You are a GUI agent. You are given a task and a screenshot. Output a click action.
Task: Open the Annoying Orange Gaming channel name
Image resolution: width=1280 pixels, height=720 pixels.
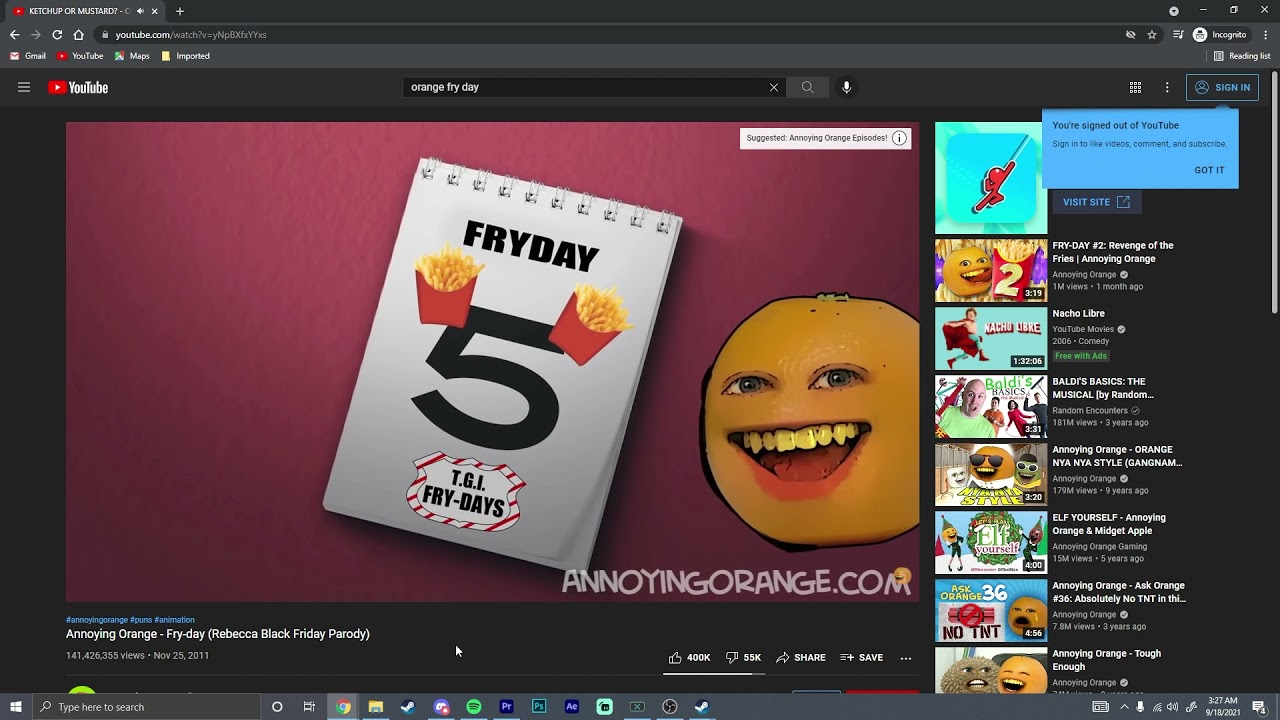(1099, 546)
